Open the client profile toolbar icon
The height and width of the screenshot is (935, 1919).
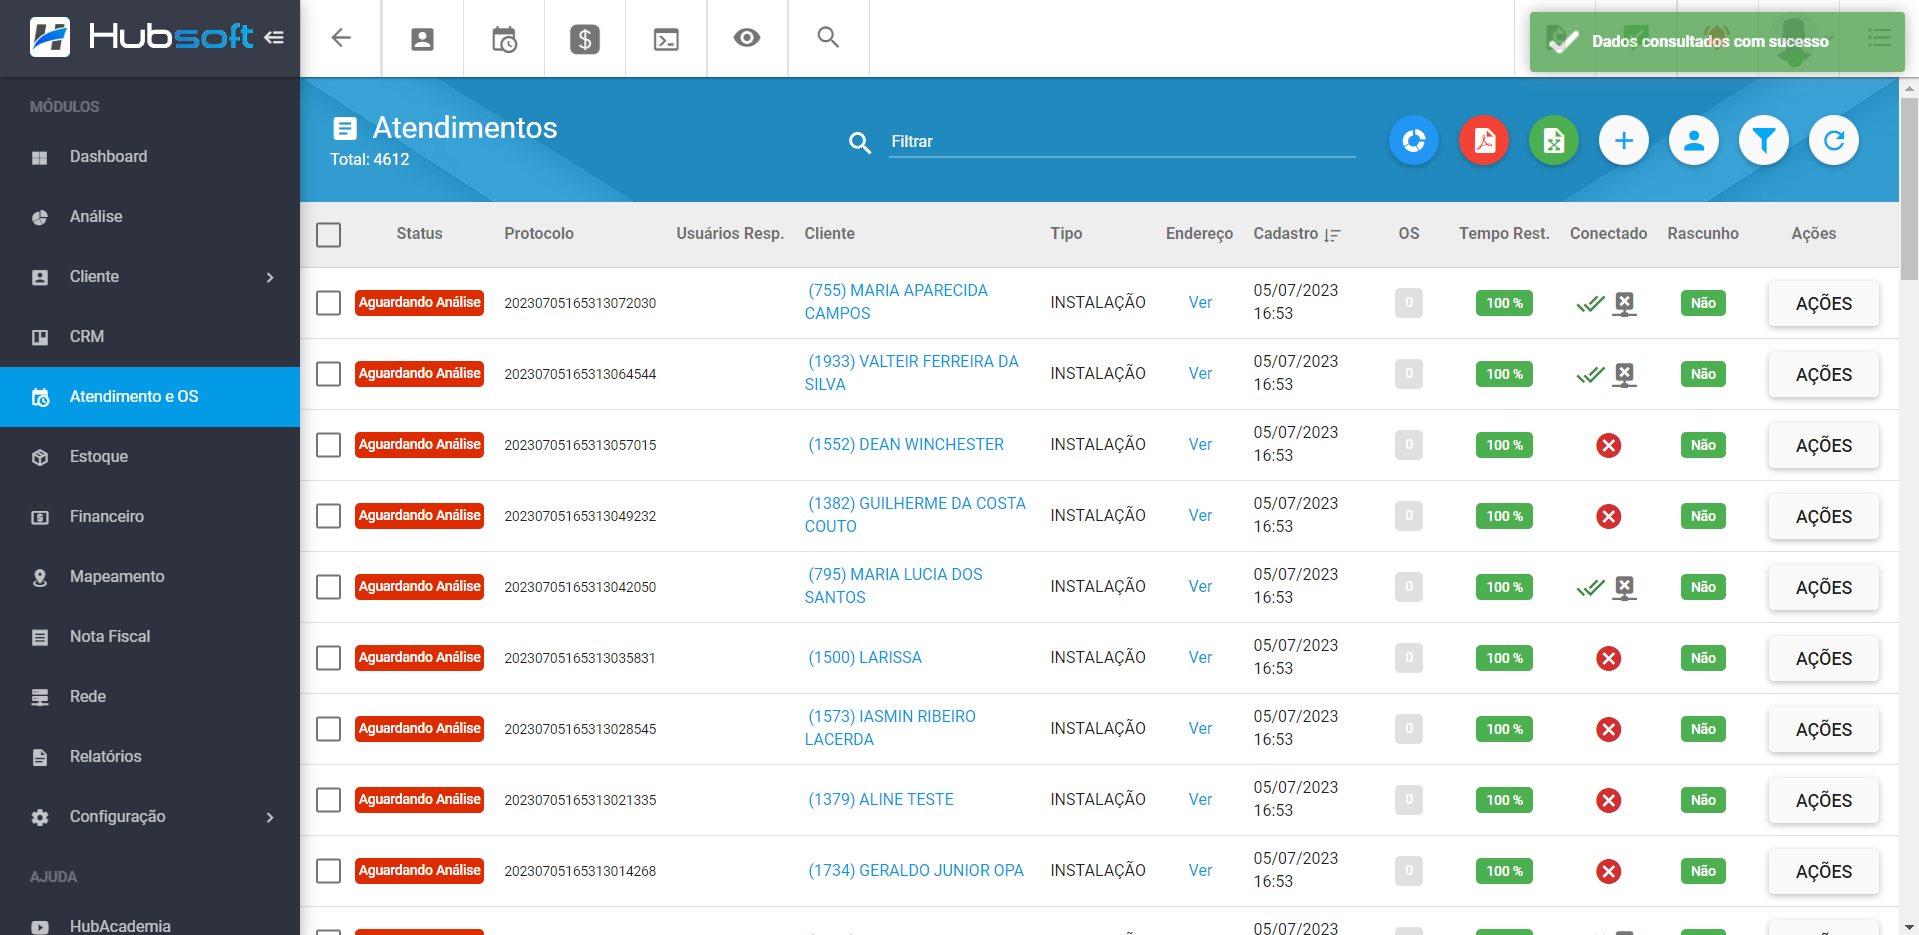[x=423, y=39]
